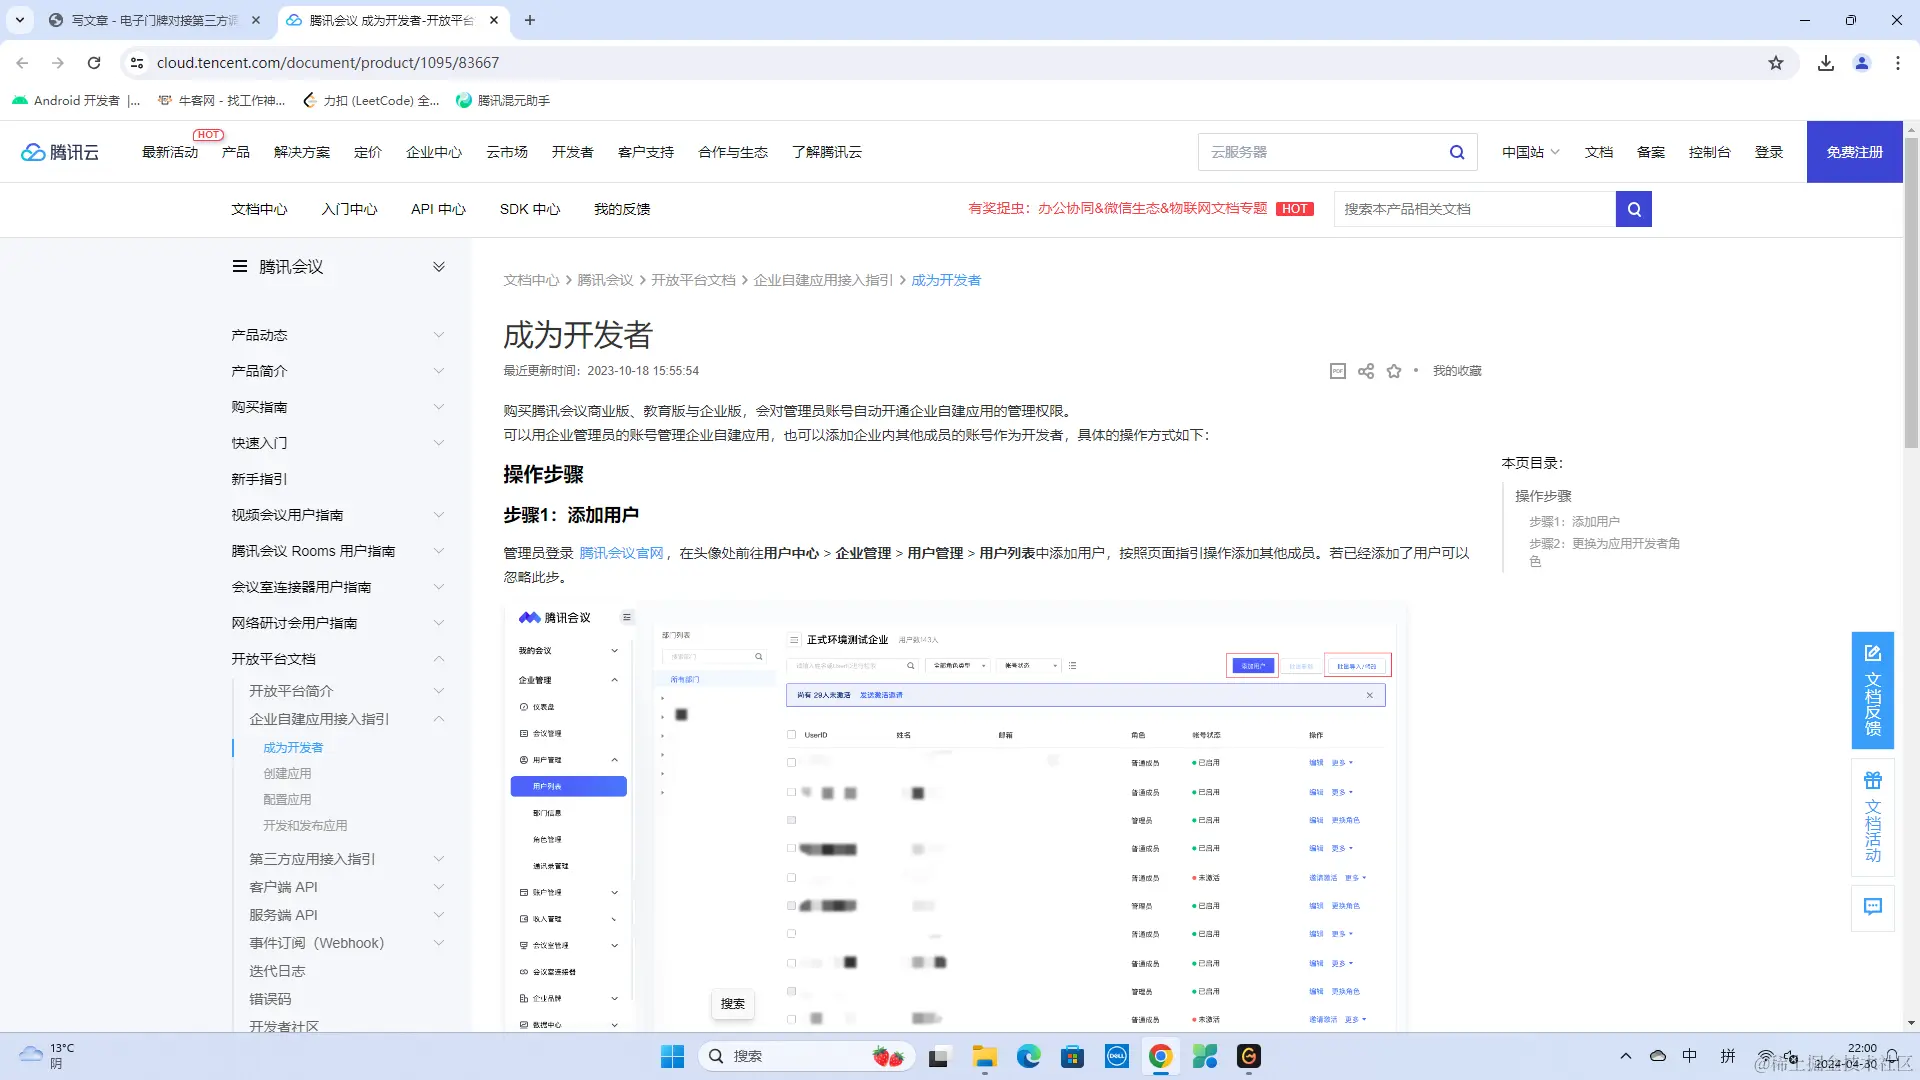The image size is (1920, 1080).
Task: Toggle the 腾讯会议 sidebar hamburger menu
Action: (240, 266)
